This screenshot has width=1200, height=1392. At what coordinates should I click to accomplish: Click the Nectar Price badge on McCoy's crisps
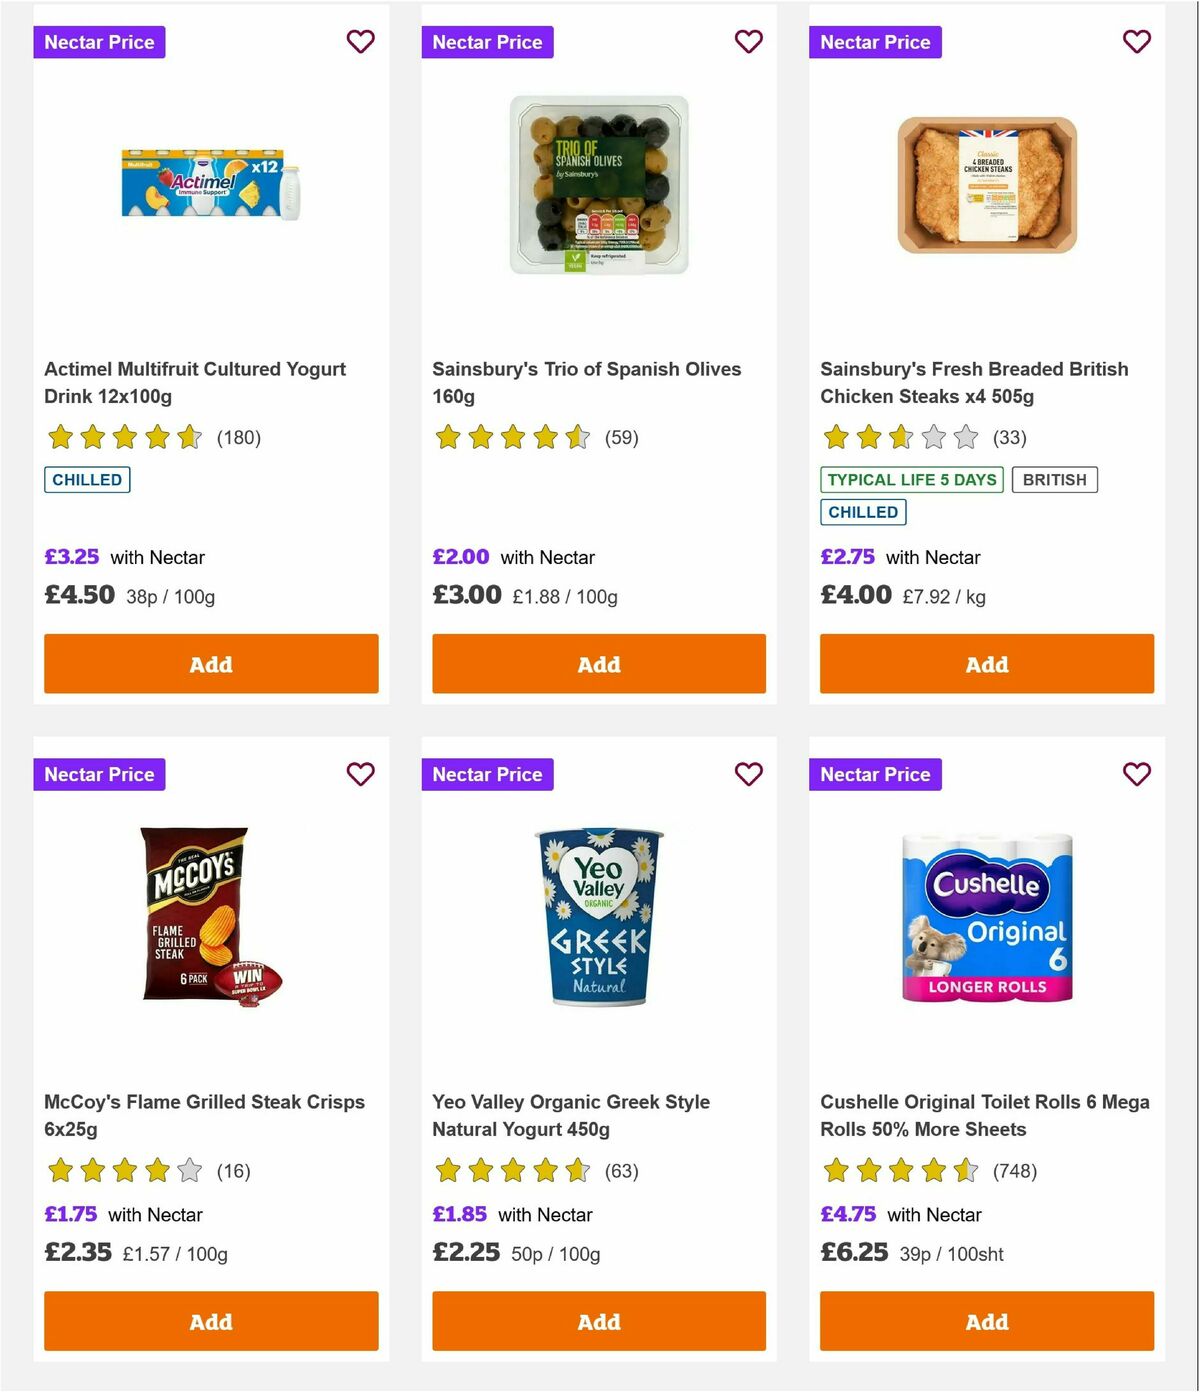[99, 774]
